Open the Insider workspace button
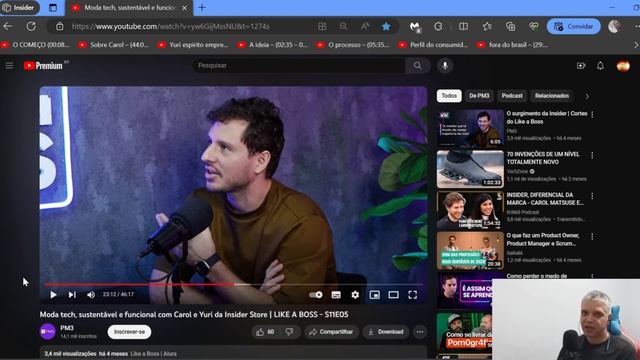The height and width of the screenshot is (360, 640). pyautogui.click(x=19, y=8)
